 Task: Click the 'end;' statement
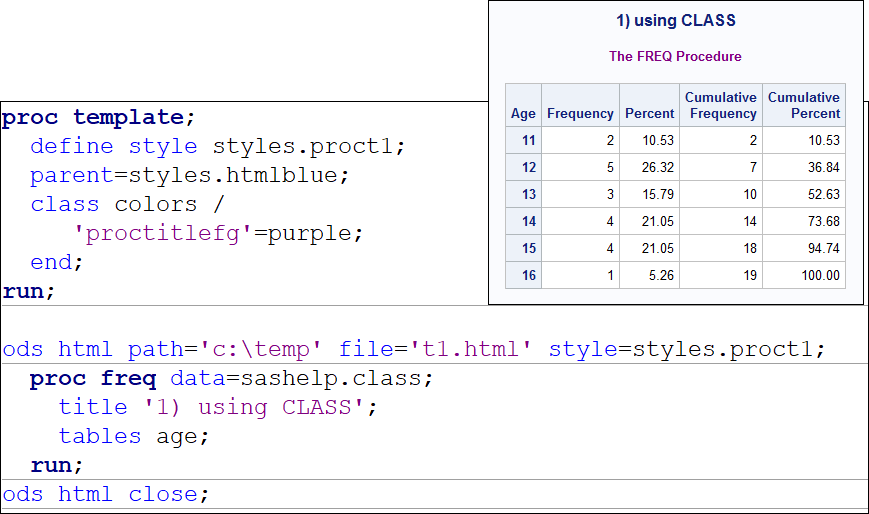coord(57,263)
